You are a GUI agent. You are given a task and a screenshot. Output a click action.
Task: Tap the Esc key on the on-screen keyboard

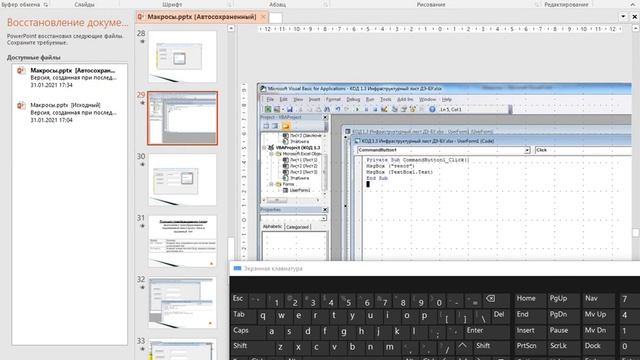coord(238,299)
